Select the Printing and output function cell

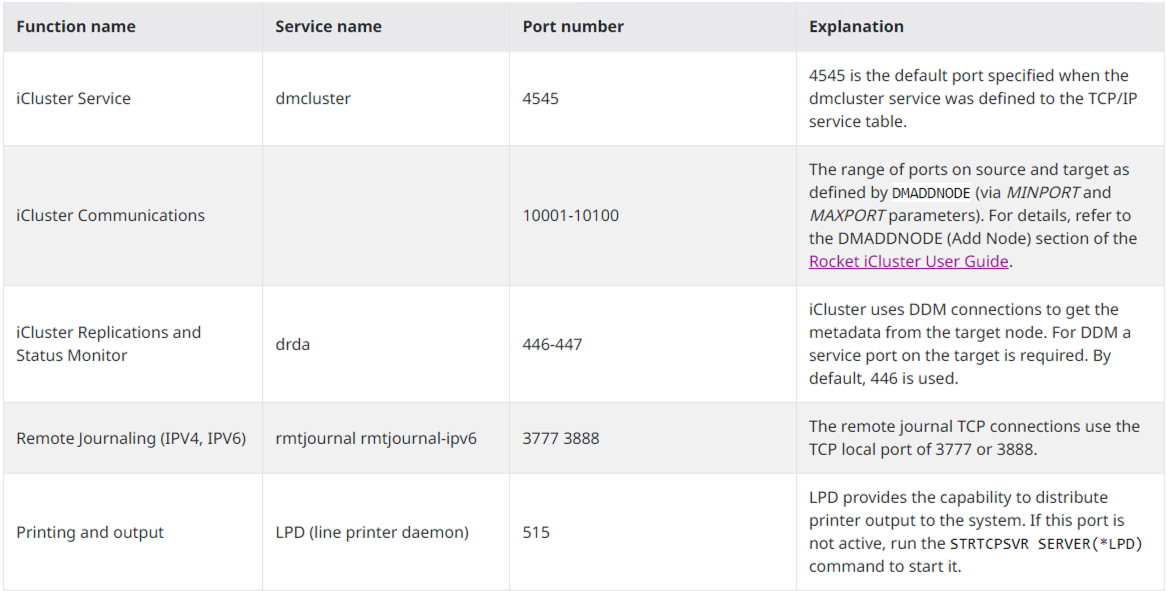[90, 533]
